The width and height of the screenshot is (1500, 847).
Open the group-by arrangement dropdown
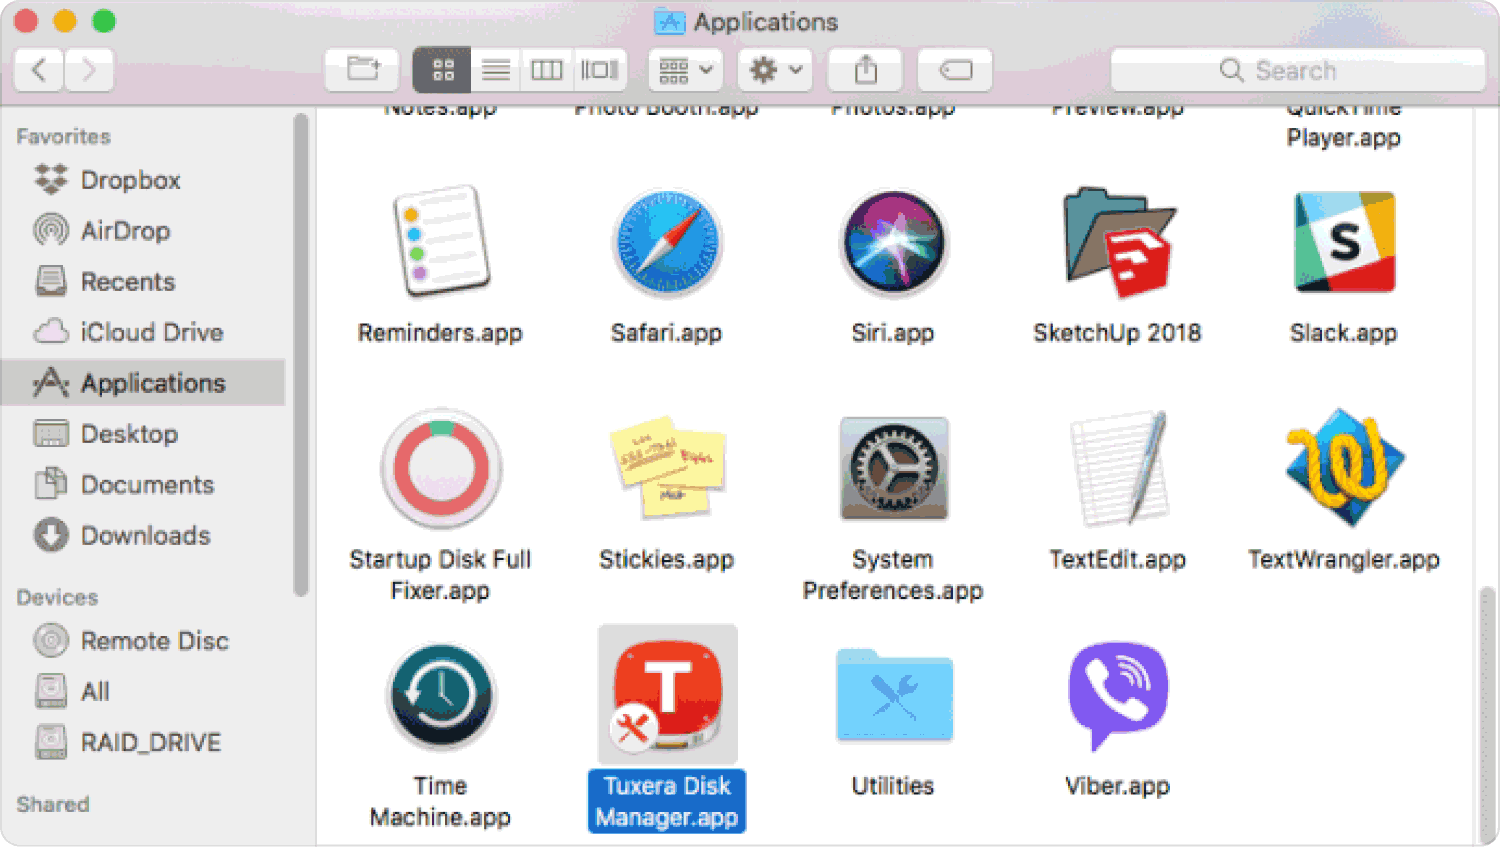coord(686,70)
